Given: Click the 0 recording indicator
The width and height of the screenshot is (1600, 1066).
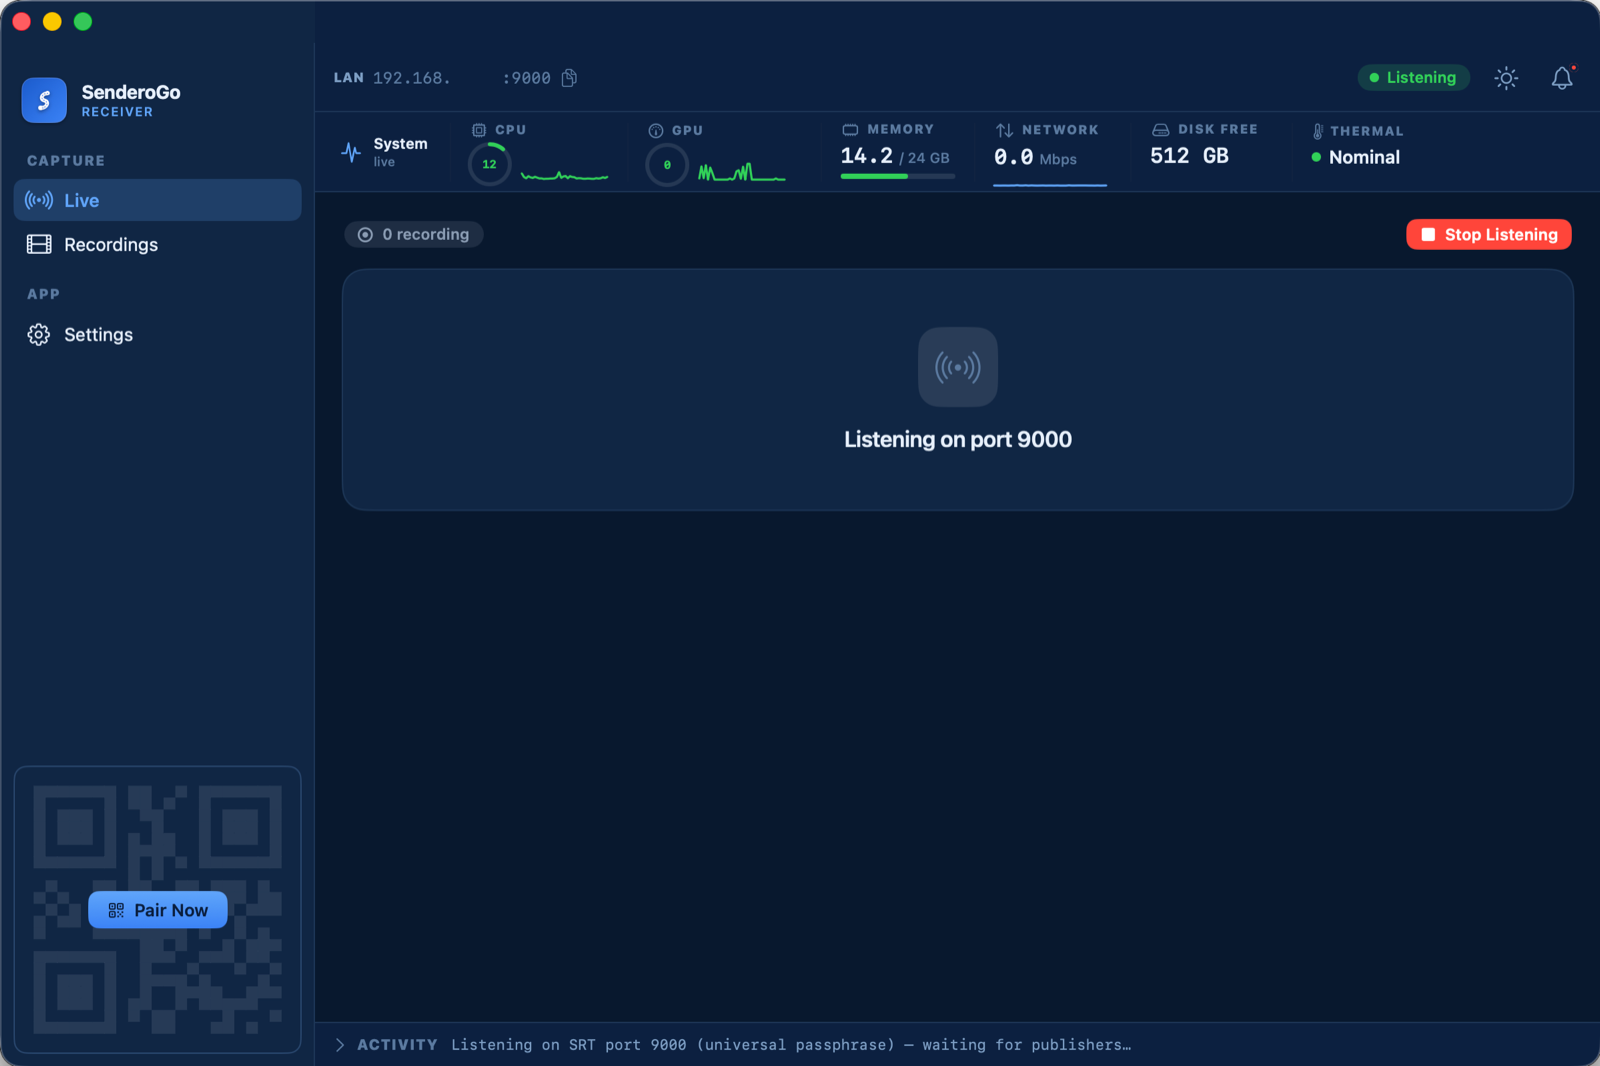Looking at the screenshot, I should click(414, 234).
